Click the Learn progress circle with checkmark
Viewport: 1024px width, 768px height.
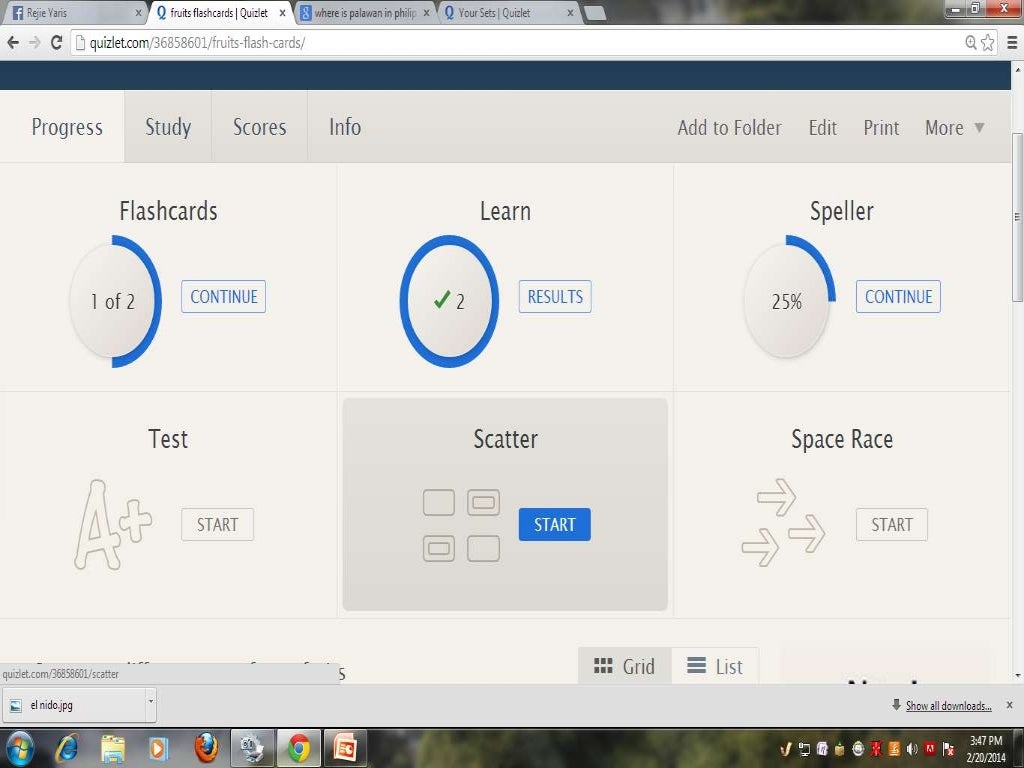point(449,301)
